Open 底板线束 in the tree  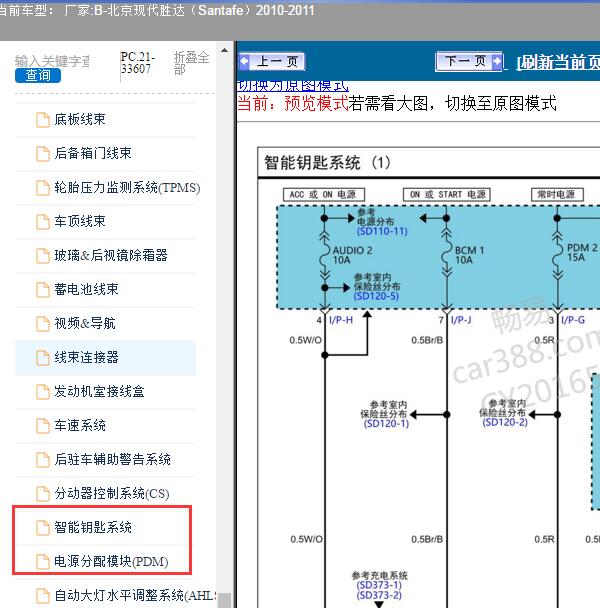(80, 119)
